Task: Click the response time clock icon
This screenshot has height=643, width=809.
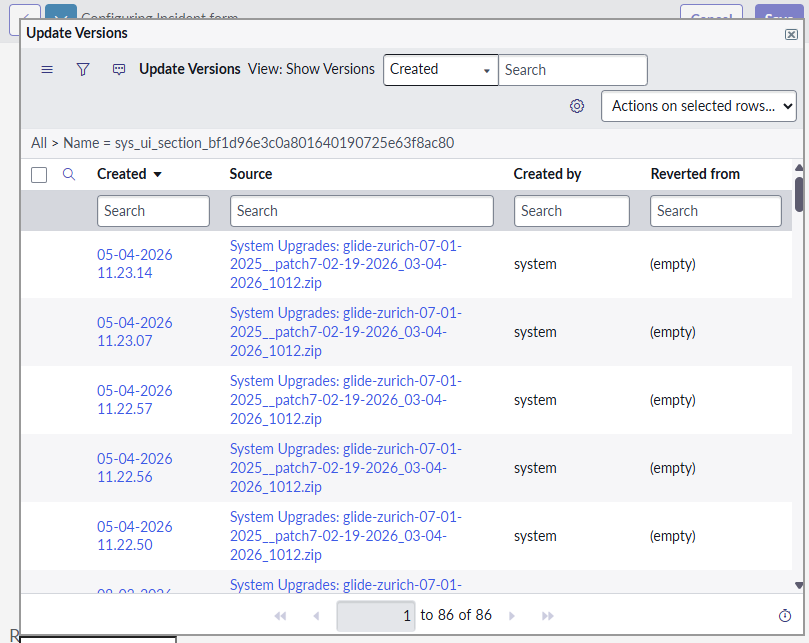Action: click(x=785, y=616)
